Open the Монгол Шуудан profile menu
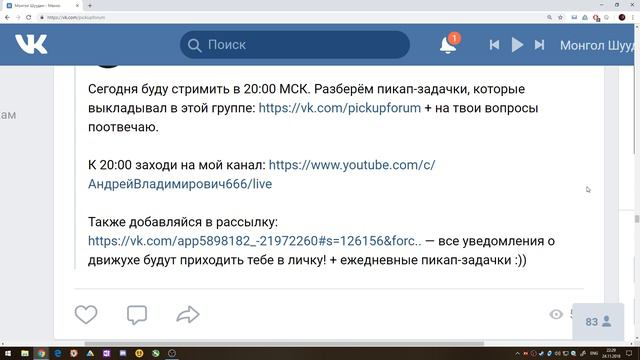Image resolution: width=640 pixels, height=360 pixels. click(597, 45)
